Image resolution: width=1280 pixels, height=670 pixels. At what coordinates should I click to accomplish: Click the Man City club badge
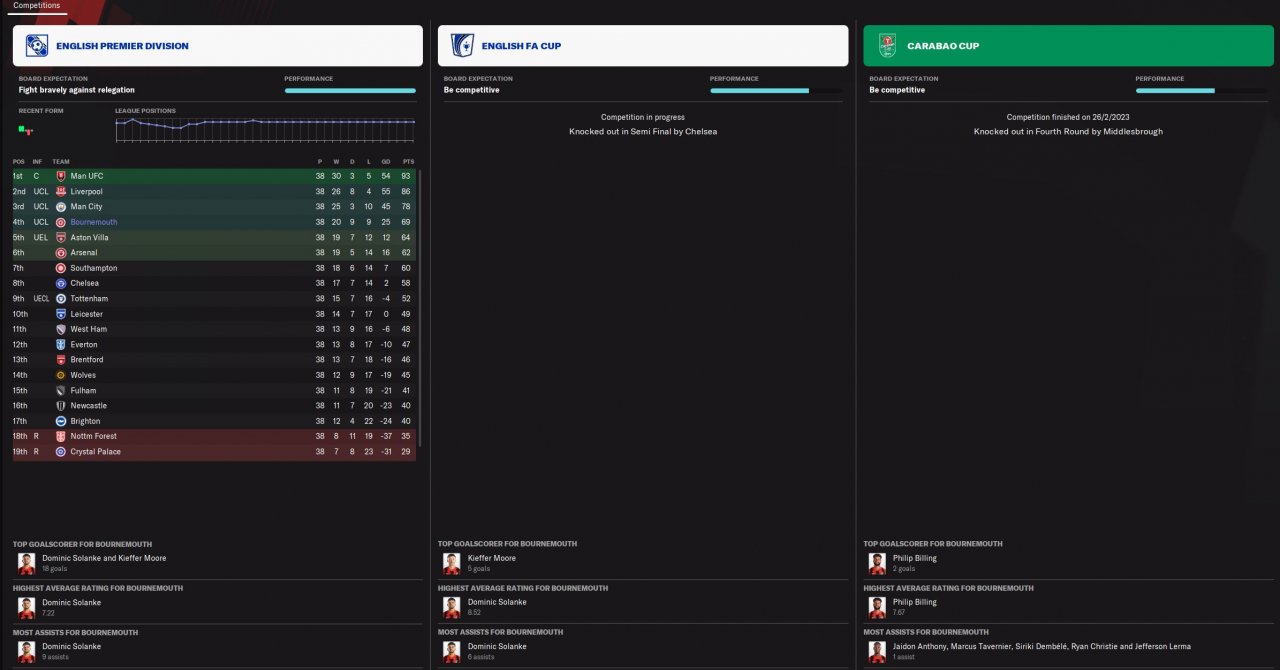tap(61, 207)
